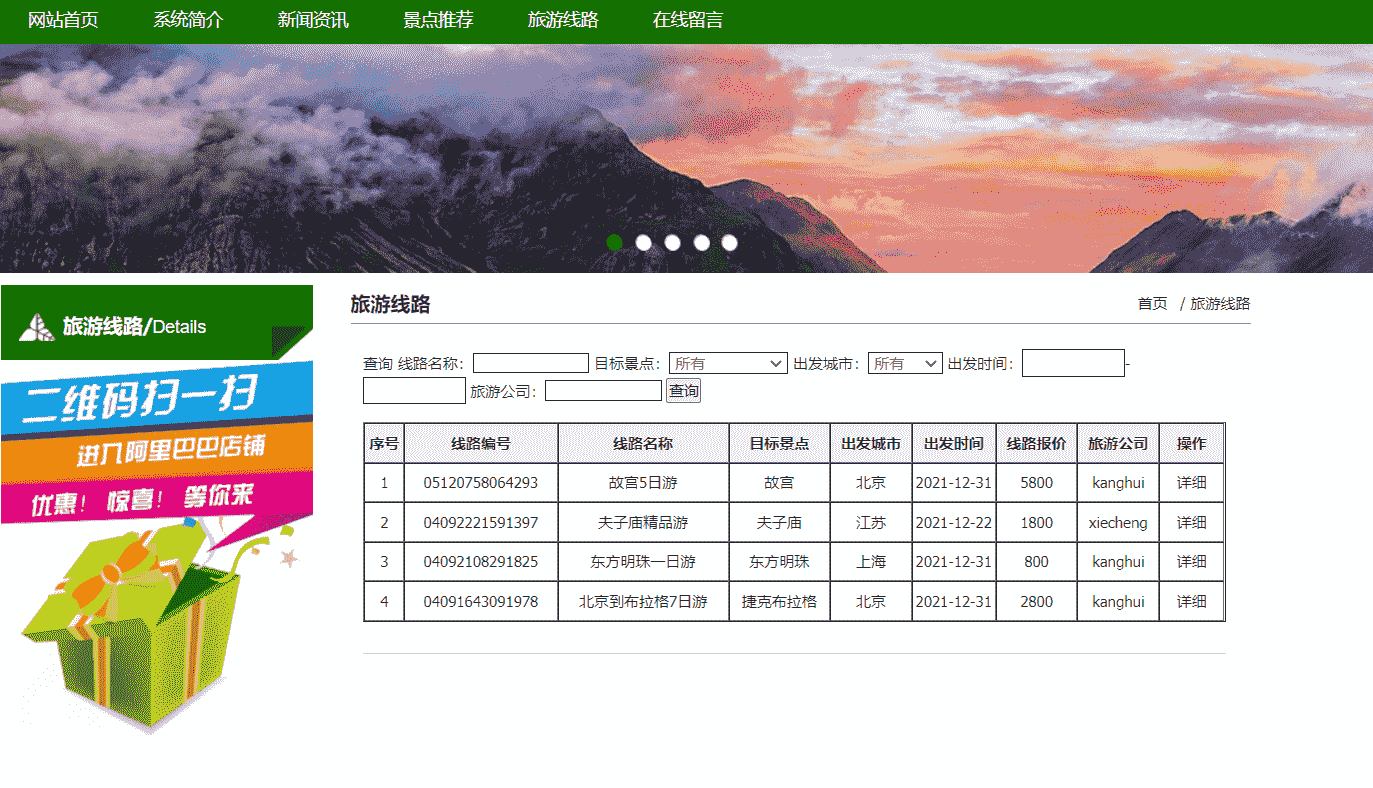Open 详细 for 东方明珠一日游 row
Screen dimensions: 1373x788
point(1191,562)
